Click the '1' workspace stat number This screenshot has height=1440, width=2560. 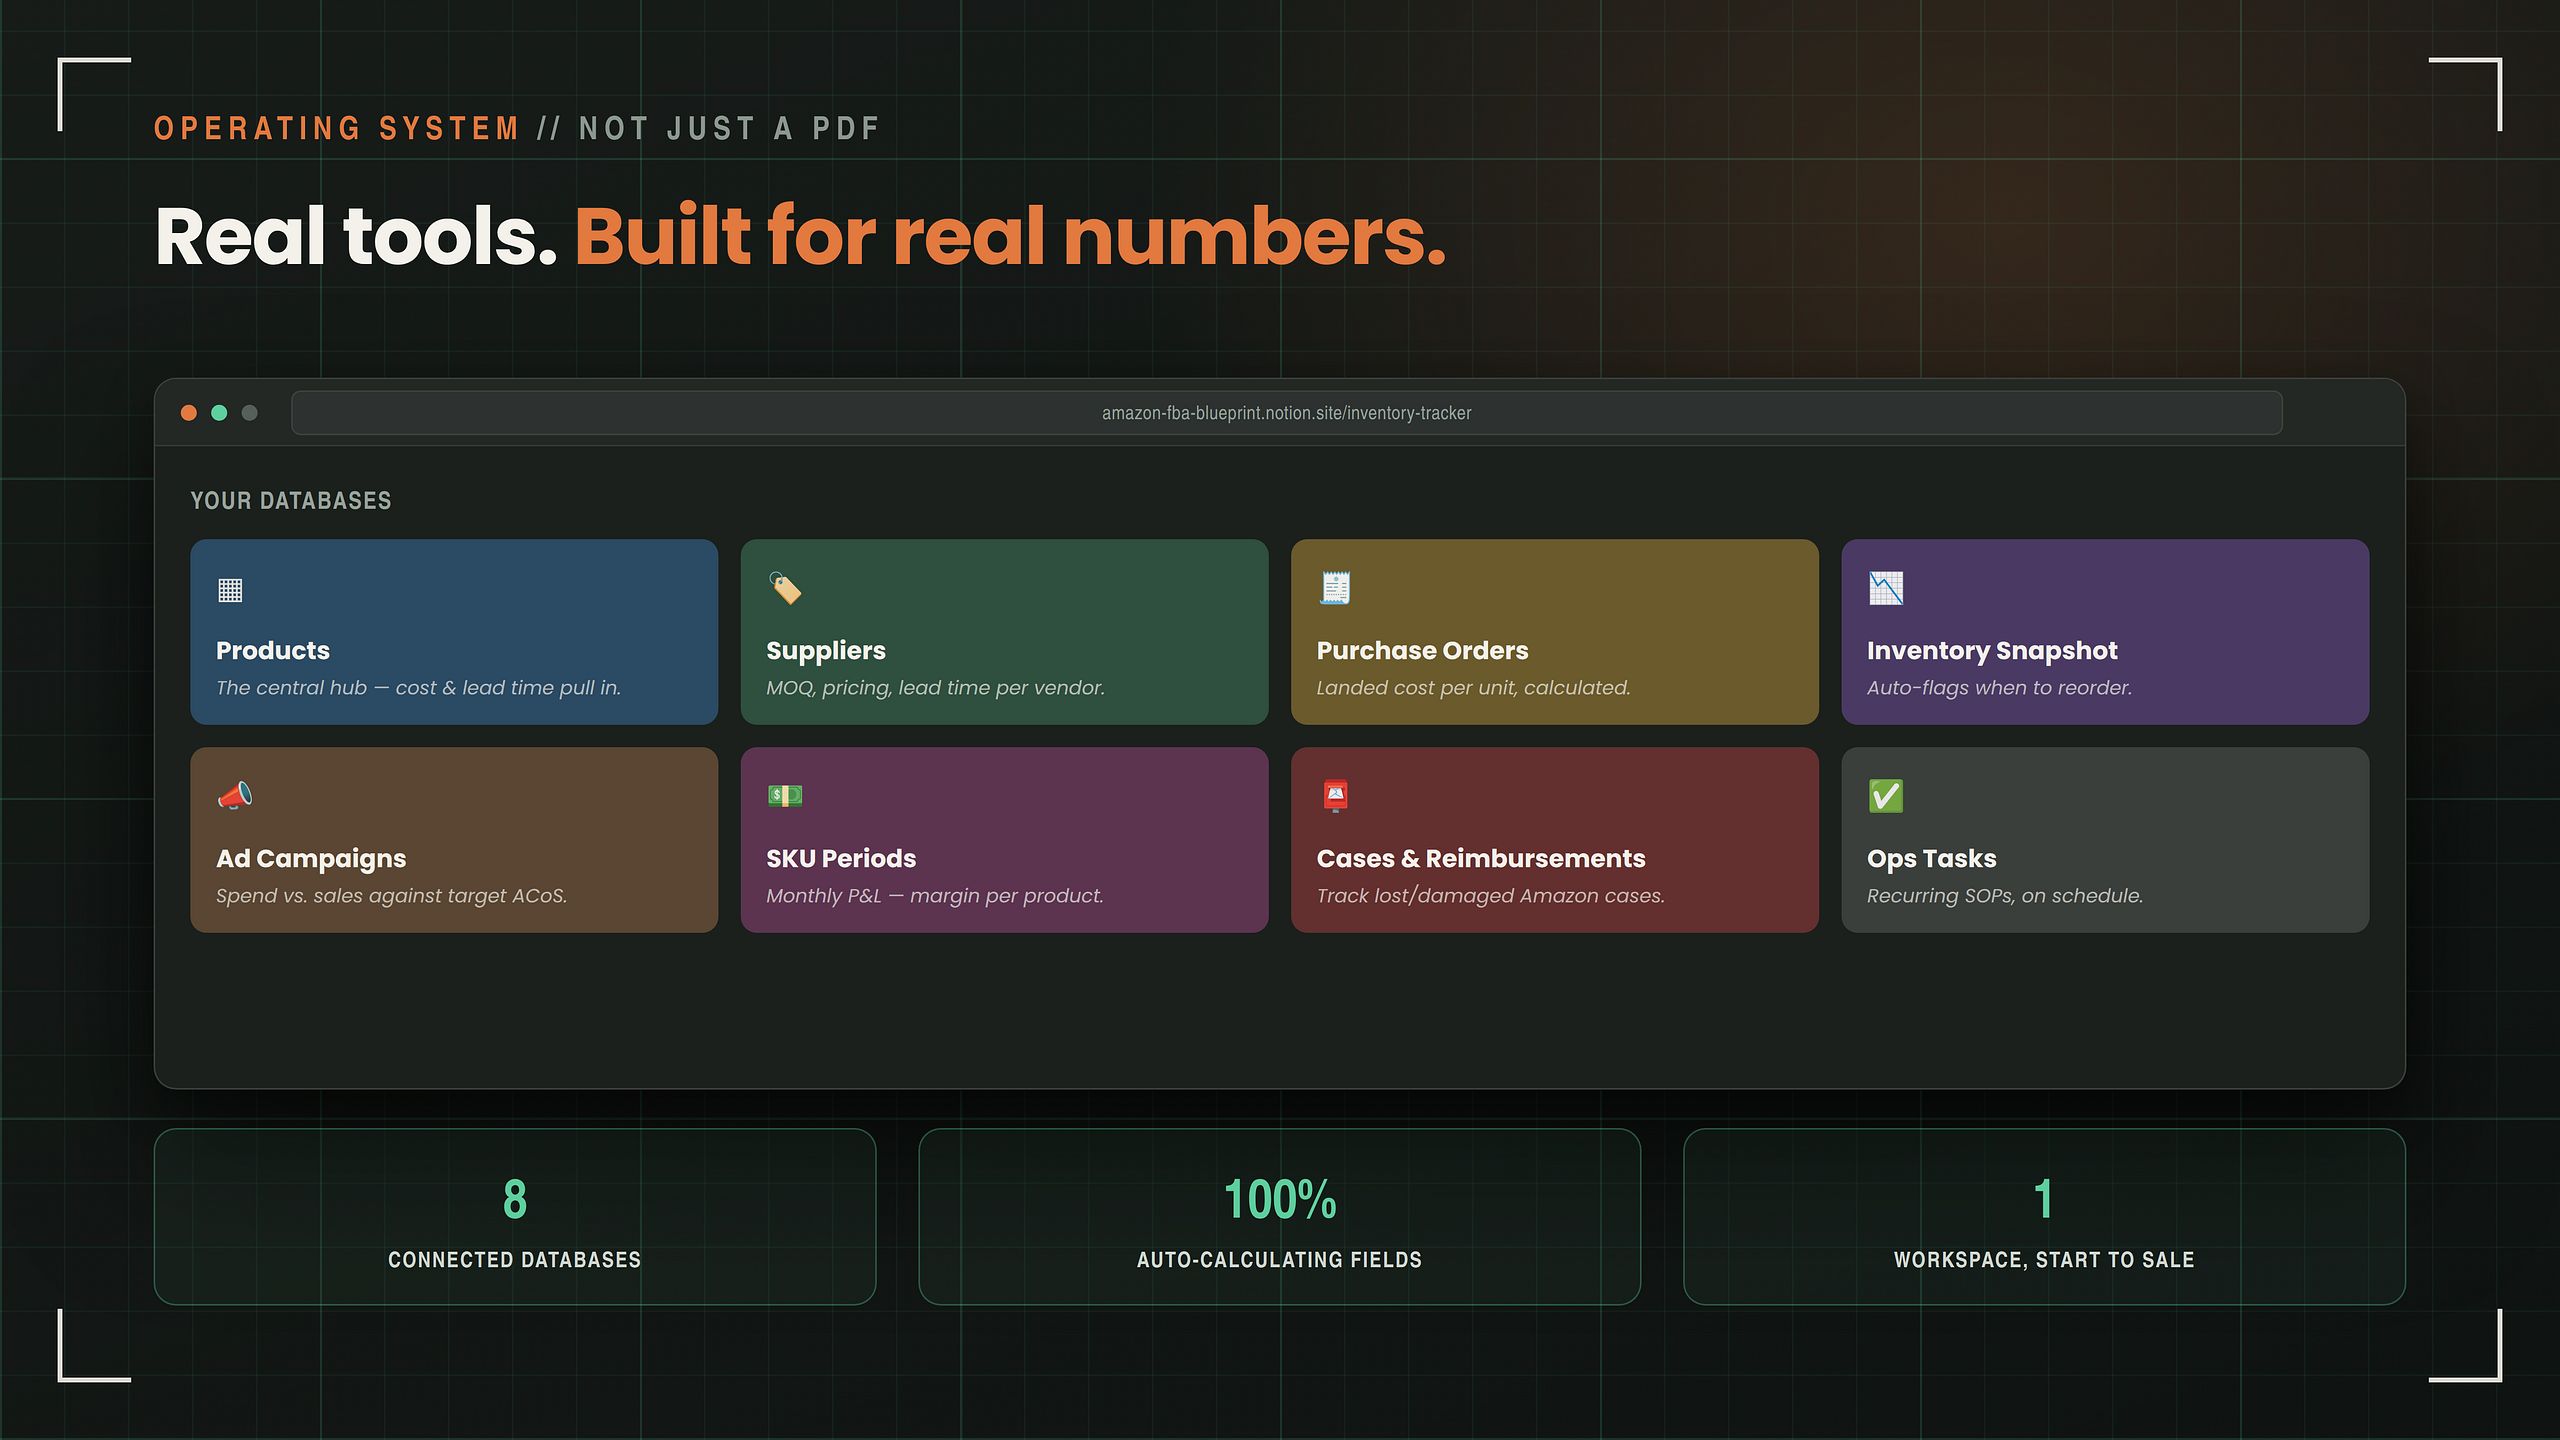pos(2044,1199)
